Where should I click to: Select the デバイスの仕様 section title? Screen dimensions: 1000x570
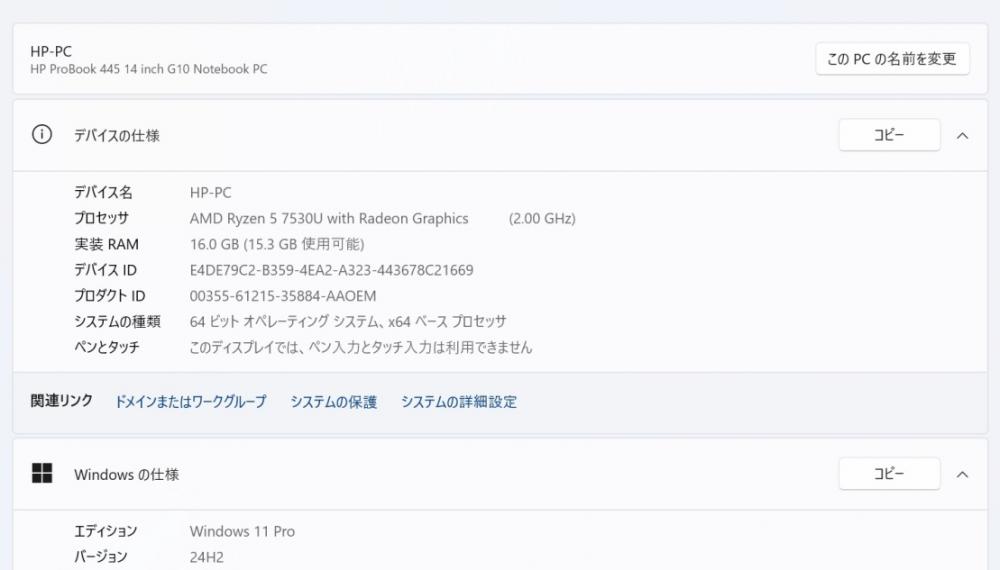117,135
